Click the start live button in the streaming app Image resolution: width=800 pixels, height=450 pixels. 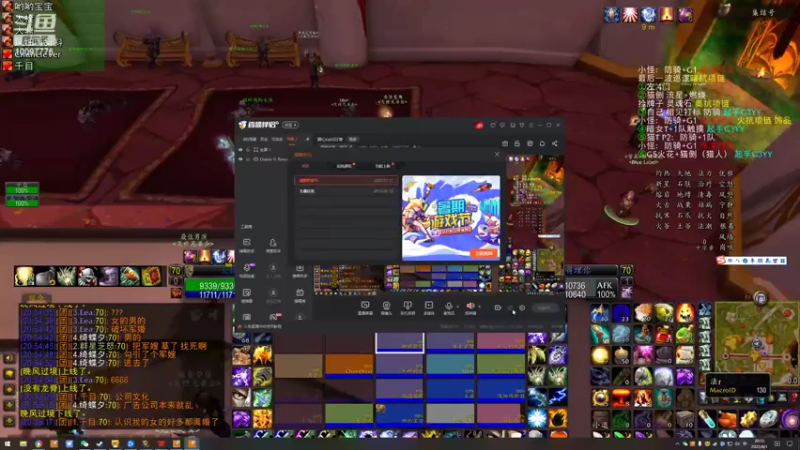[544, 308]
